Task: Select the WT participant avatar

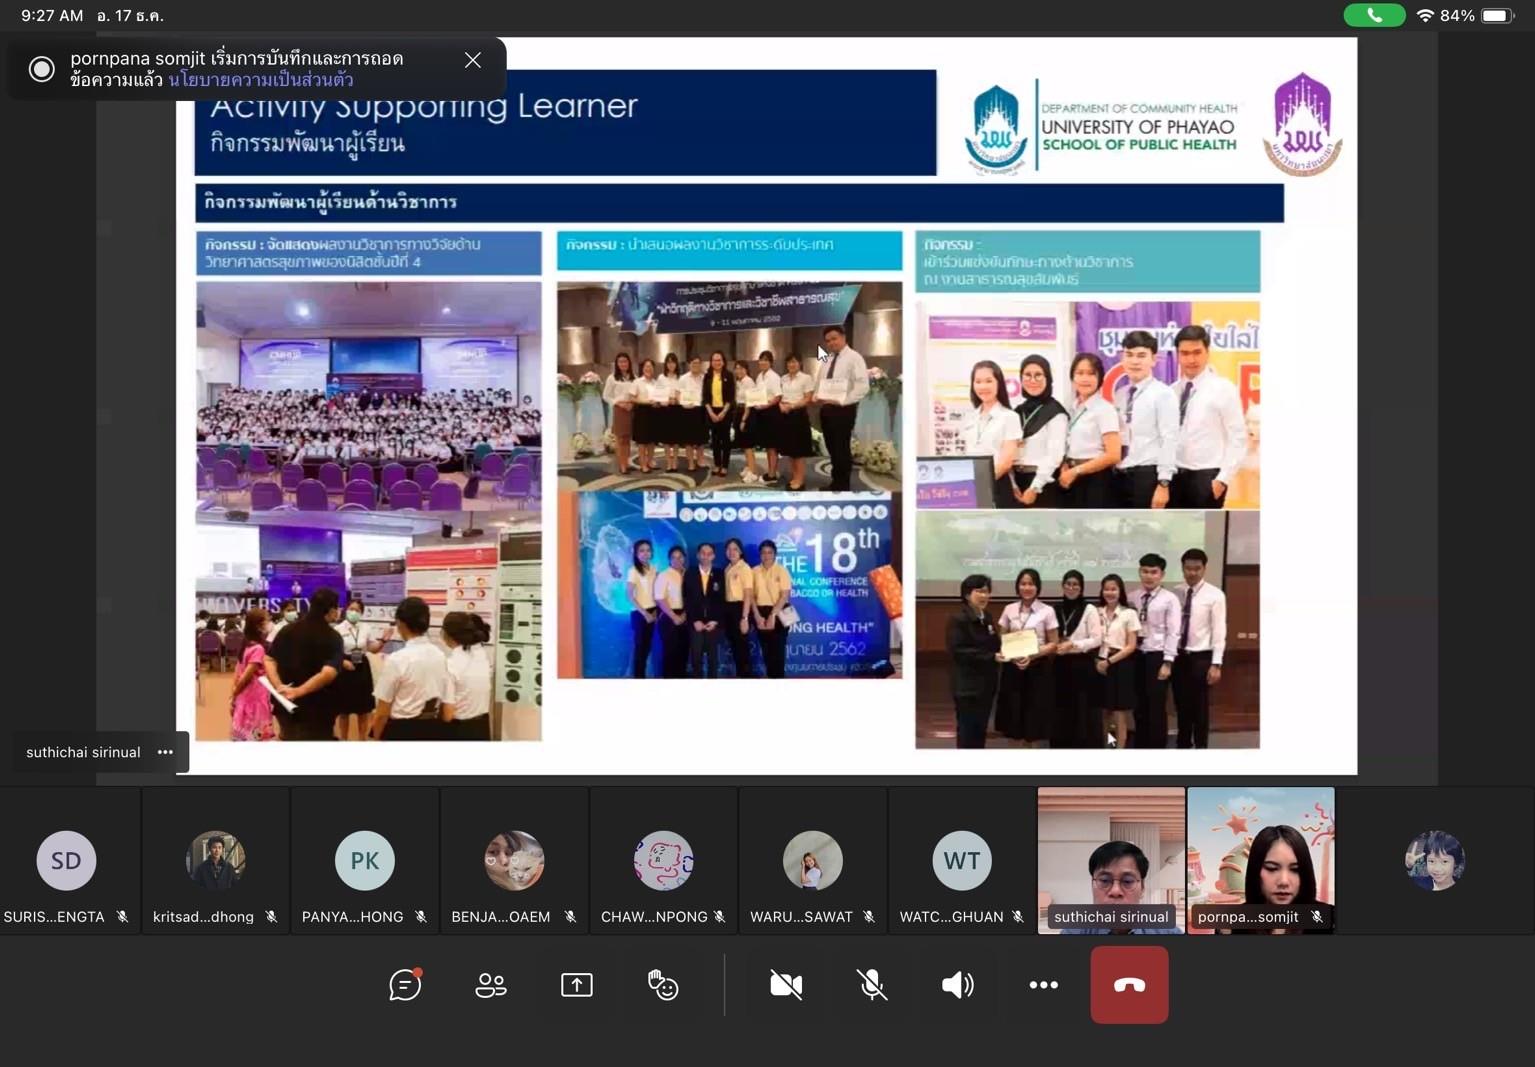Action: point(961,860)
